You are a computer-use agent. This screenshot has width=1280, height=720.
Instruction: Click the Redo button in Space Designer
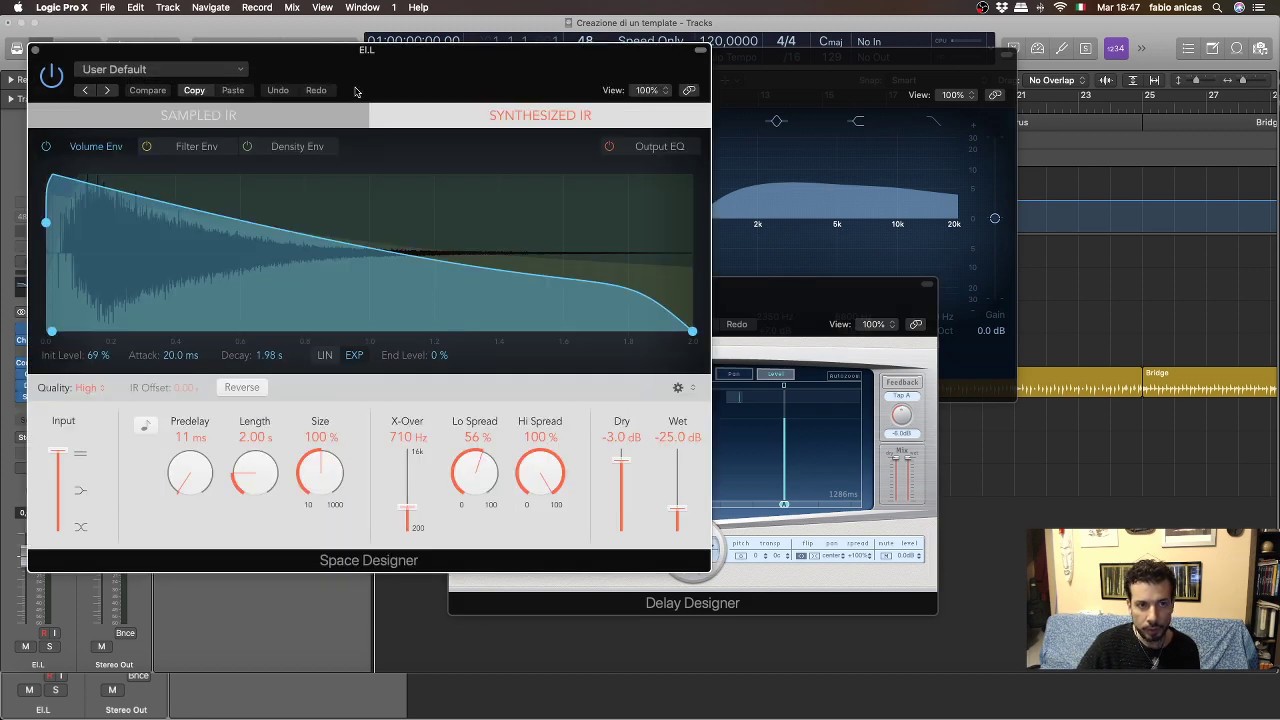[x=316, y=90]
